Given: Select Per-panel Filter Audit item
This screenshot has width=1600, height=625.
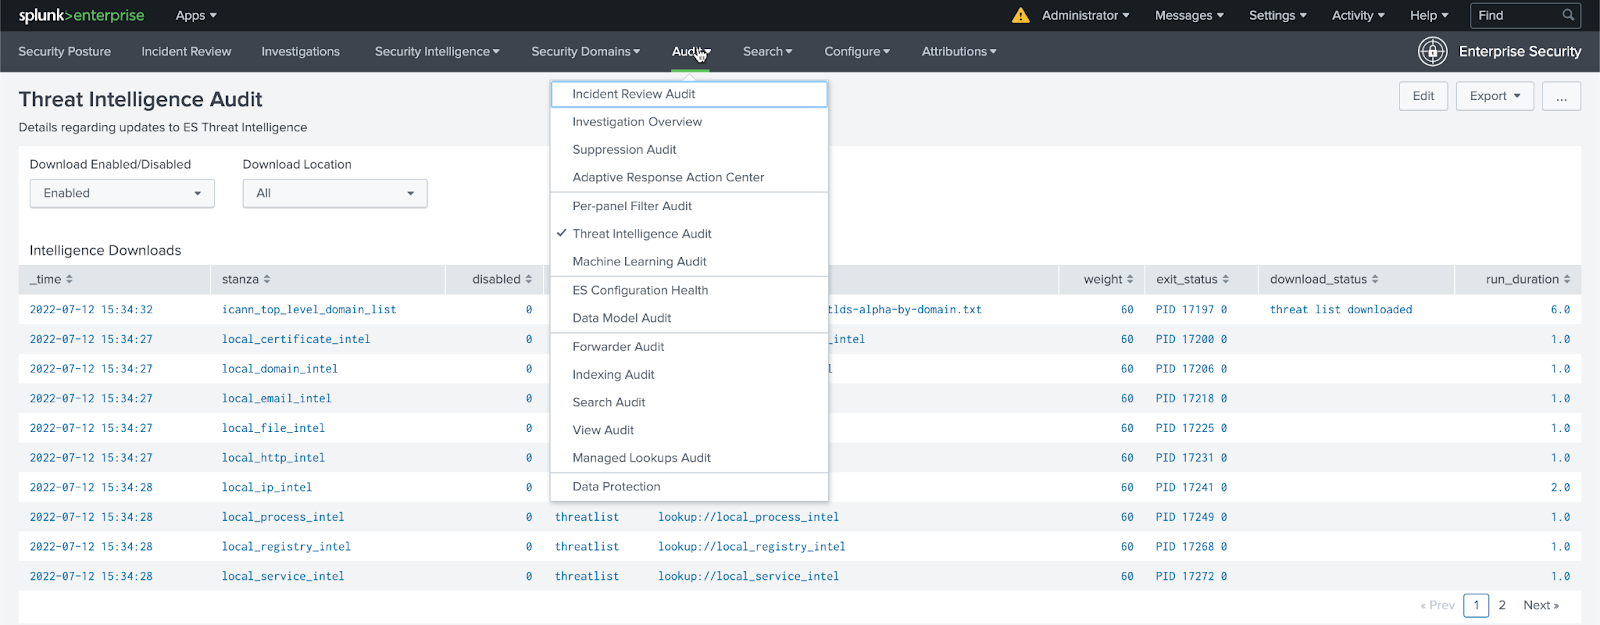Looking at the screenshot, I should (689, 206).
